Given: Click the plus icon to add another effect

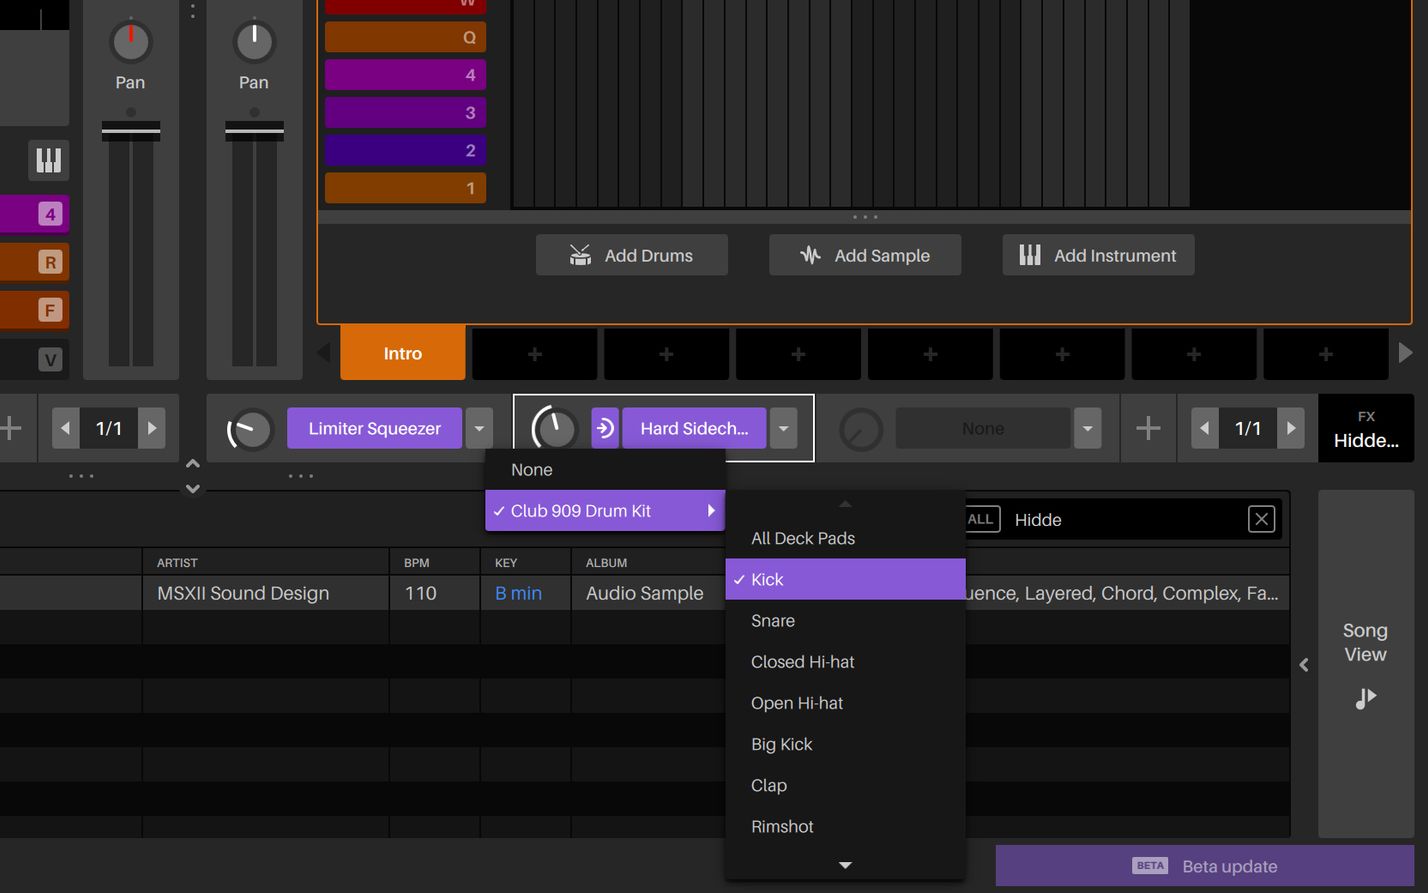Looking at the screenshot, I should pyautogui.click(x=1148, y=427).
